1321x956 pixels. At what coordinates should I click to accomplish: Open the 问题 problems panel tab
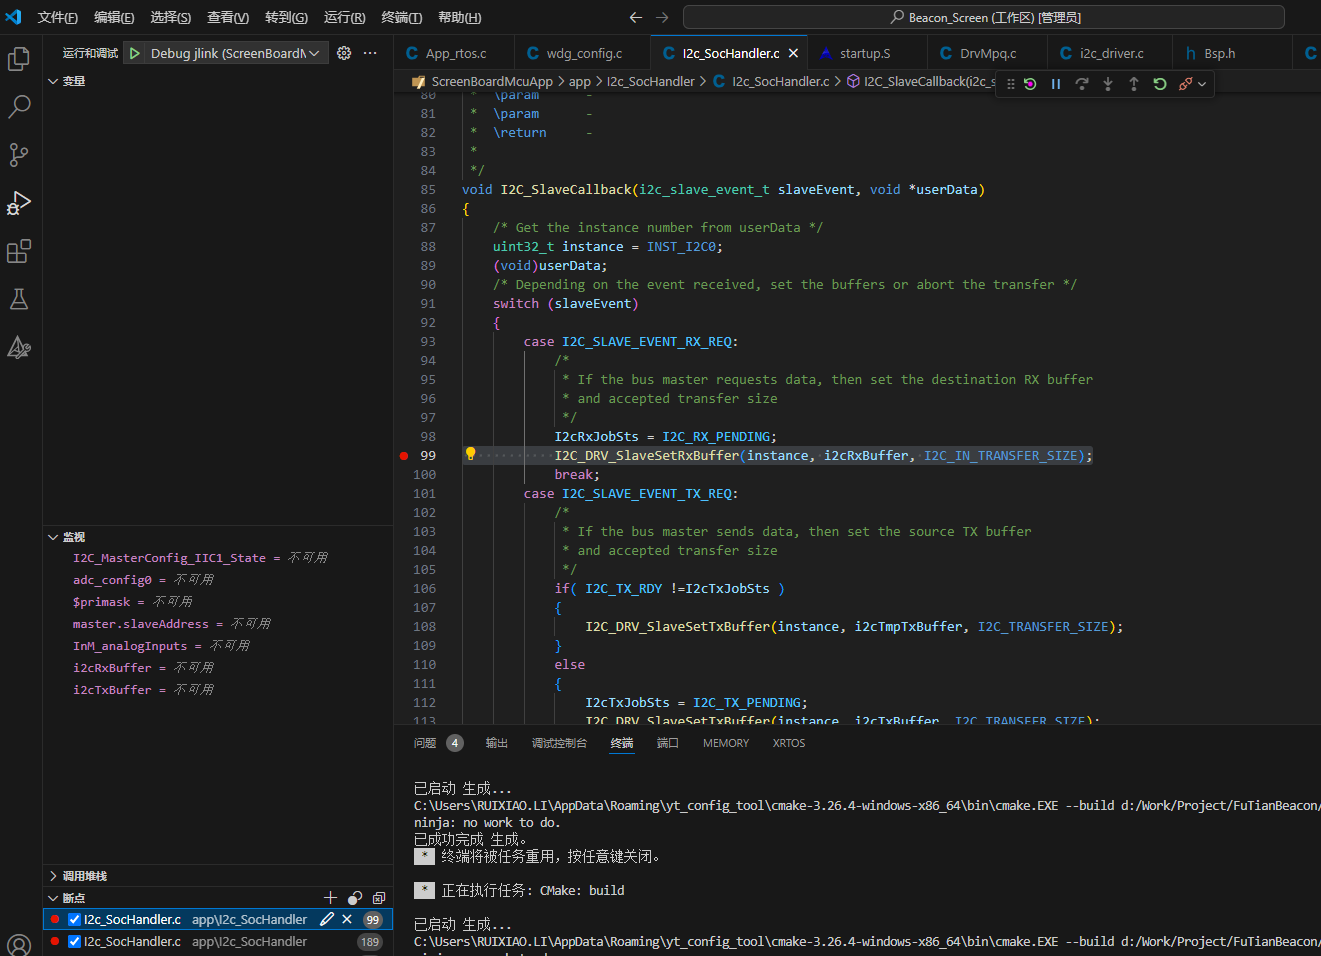tap(438, 743)
